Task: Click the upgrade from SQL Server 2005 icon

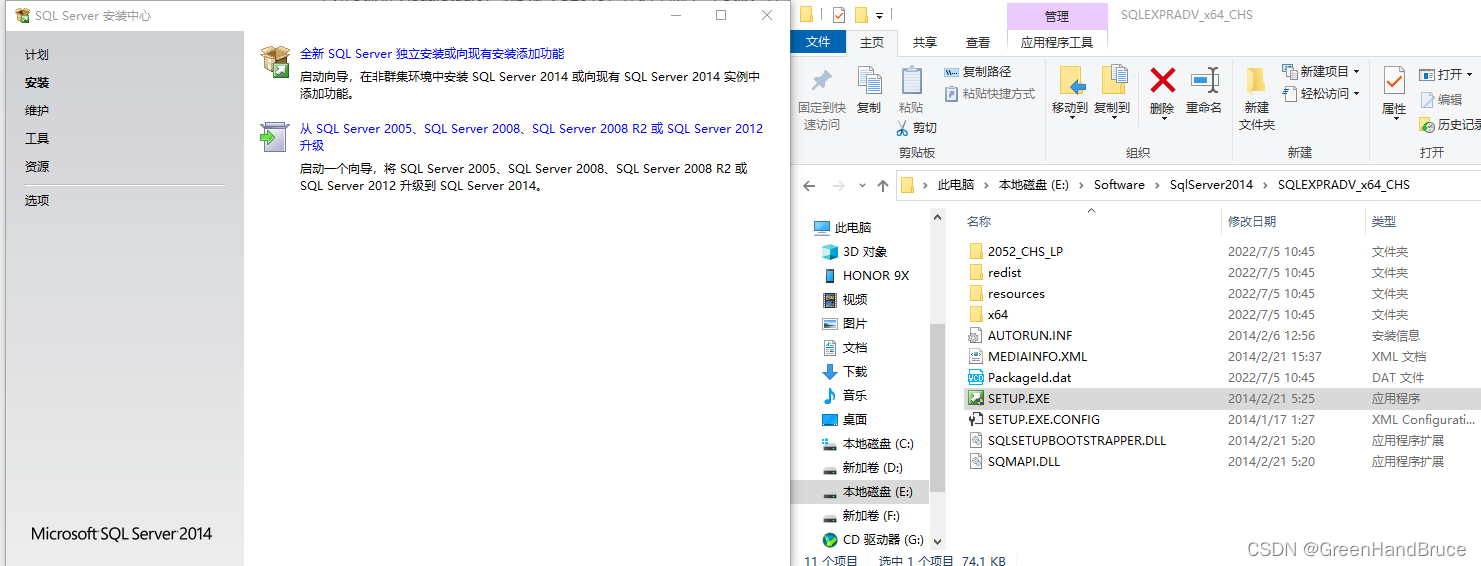Action: click(x=274, y=137)
